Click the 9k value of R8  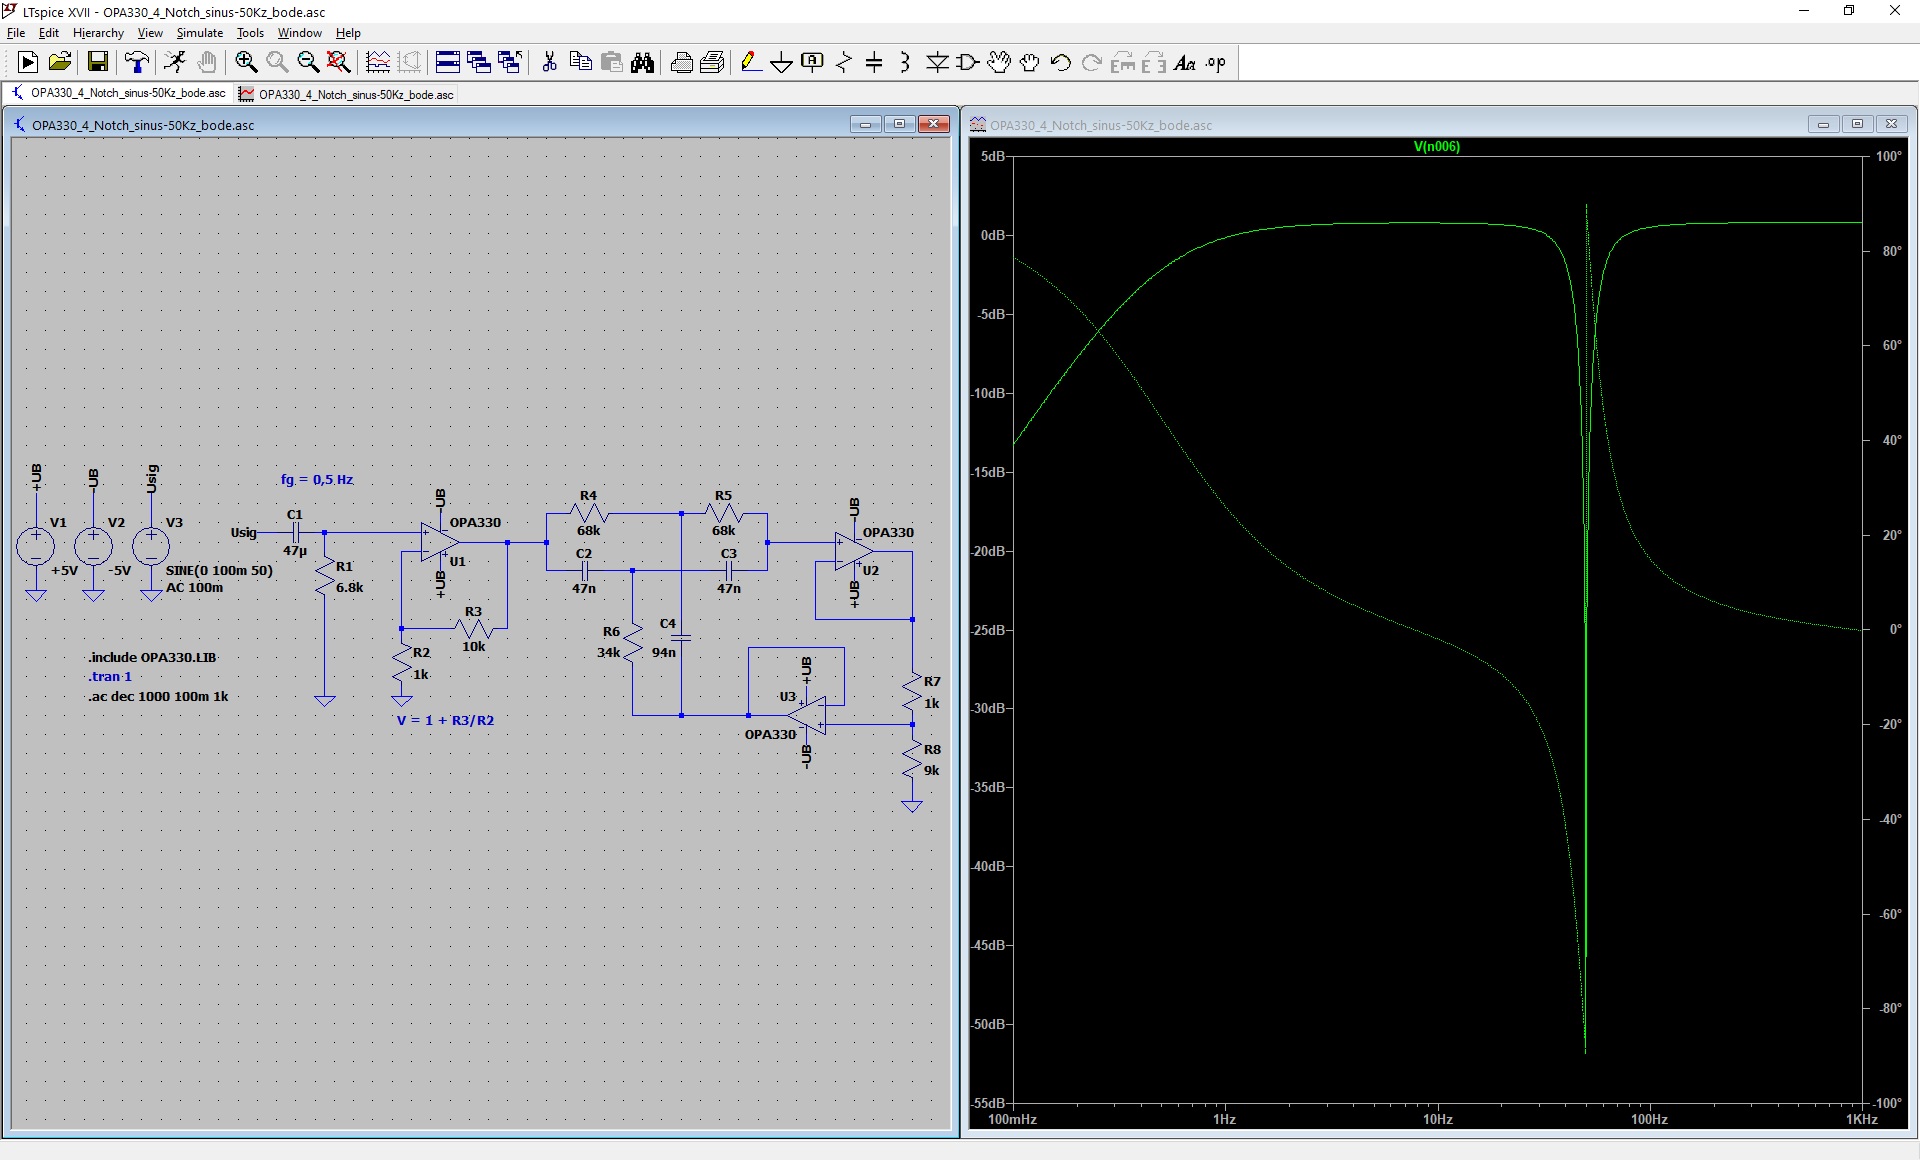point(932,770)
